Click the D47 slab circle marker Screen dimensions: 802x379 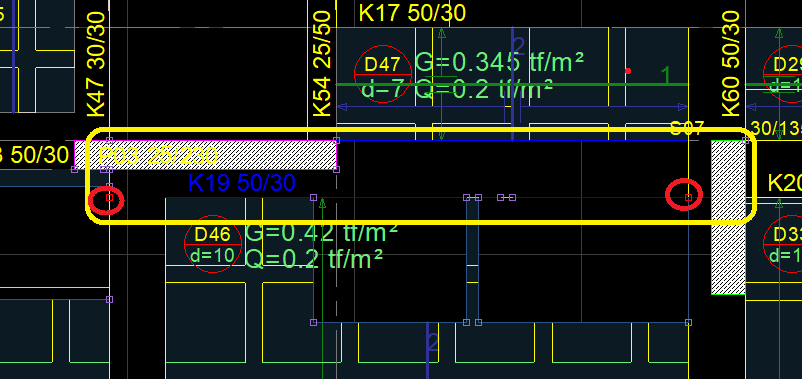pos(383,74)
